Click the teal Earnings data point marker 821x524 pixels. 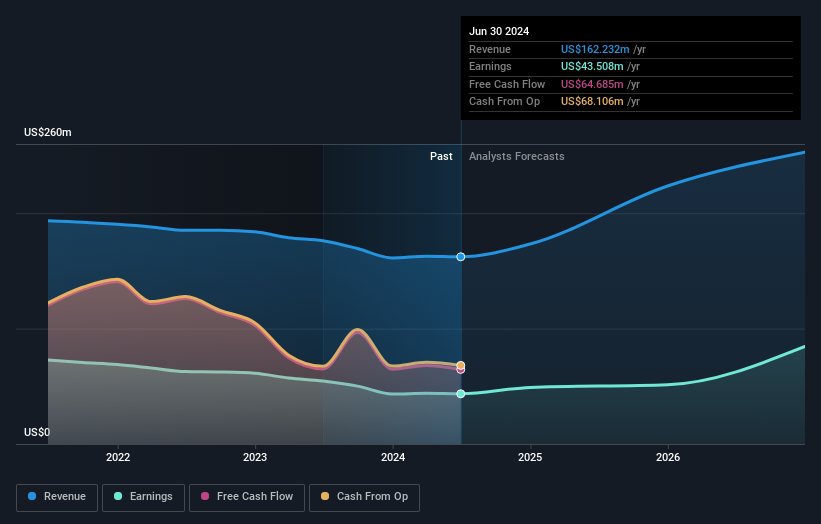pos(460,394)
